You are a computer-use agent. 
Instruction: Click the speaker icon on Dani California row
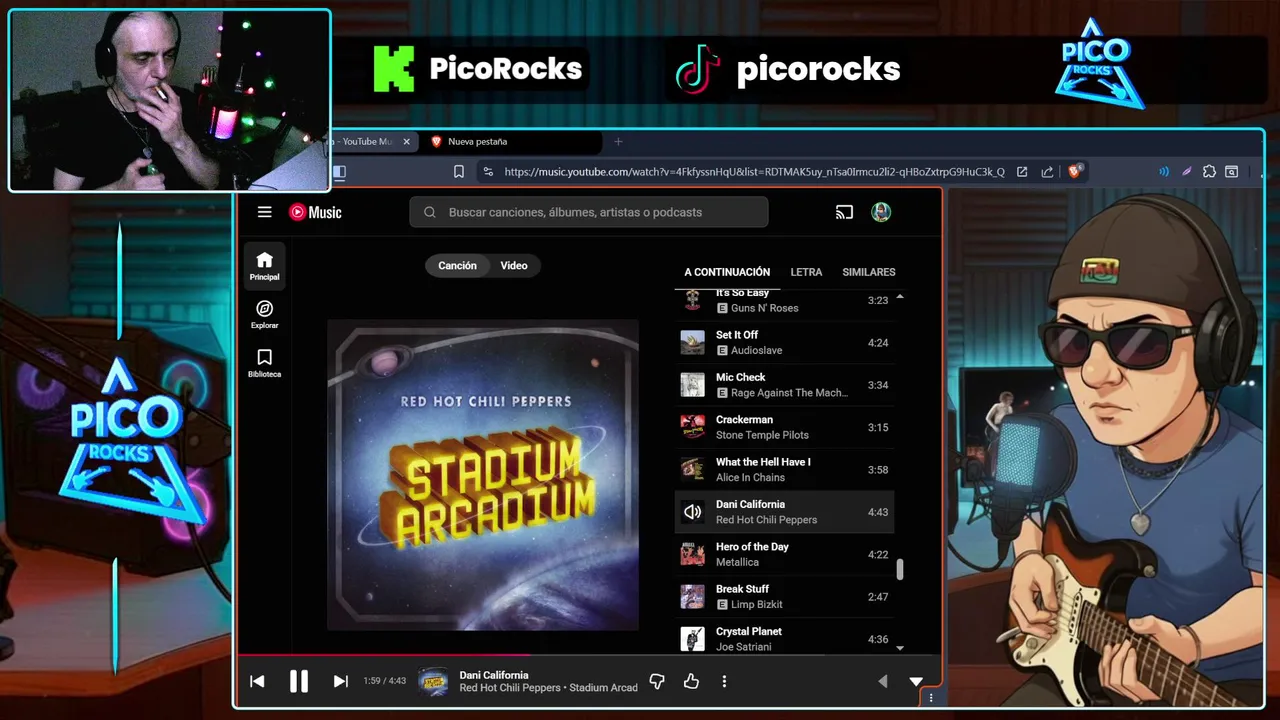pos(692,512)
